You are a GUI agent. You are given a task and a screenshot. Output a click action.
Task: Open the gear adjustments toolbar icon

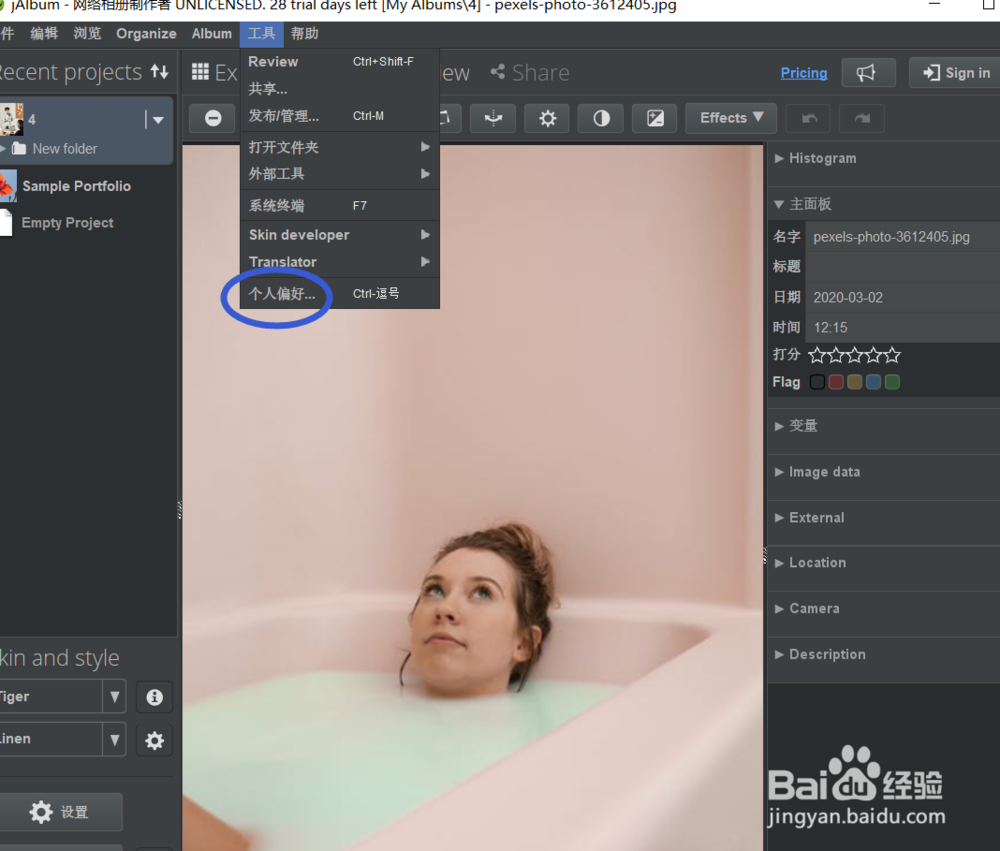tap(547, 118)
